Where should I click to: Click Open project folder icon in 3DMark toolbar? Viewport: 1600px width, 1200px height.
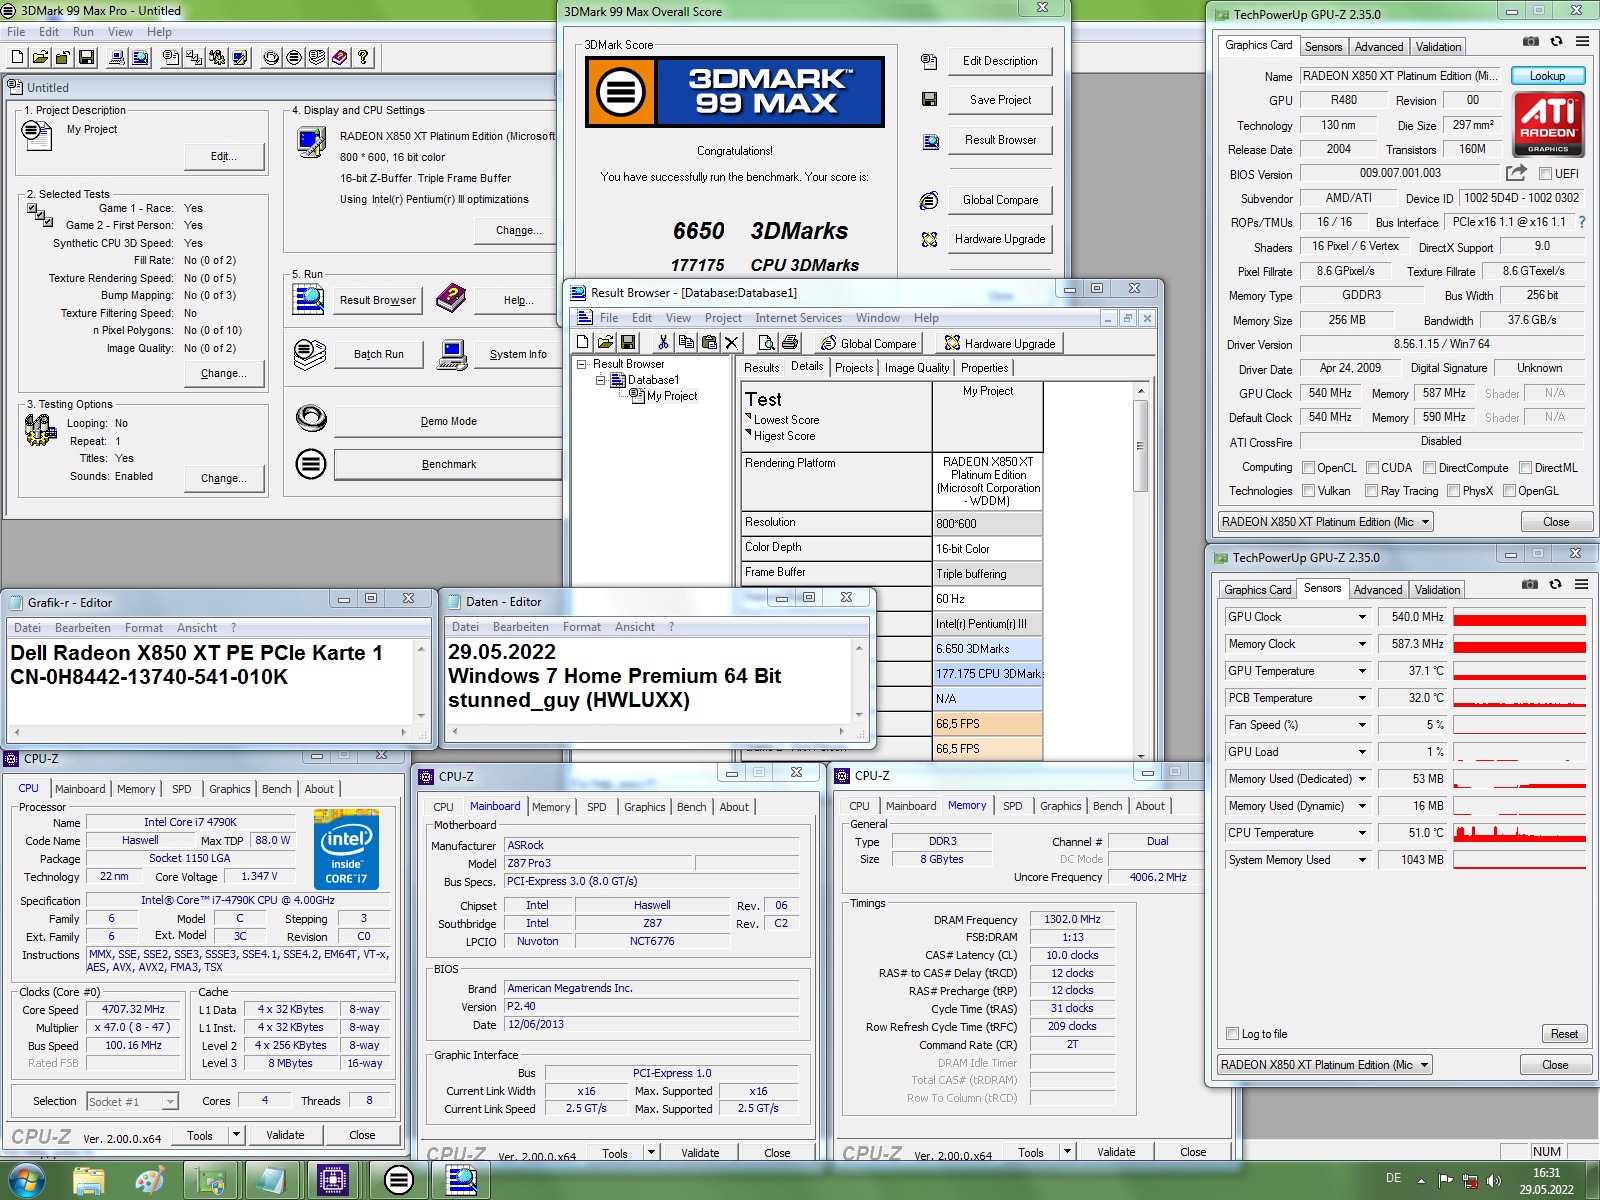[x=40, y=58]
